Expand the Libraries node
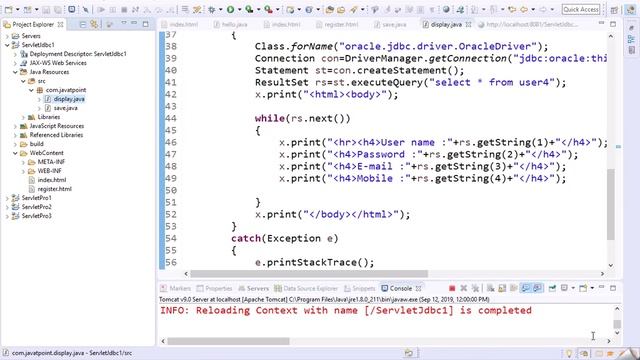The image size is (640, 360). pos(23,117)
